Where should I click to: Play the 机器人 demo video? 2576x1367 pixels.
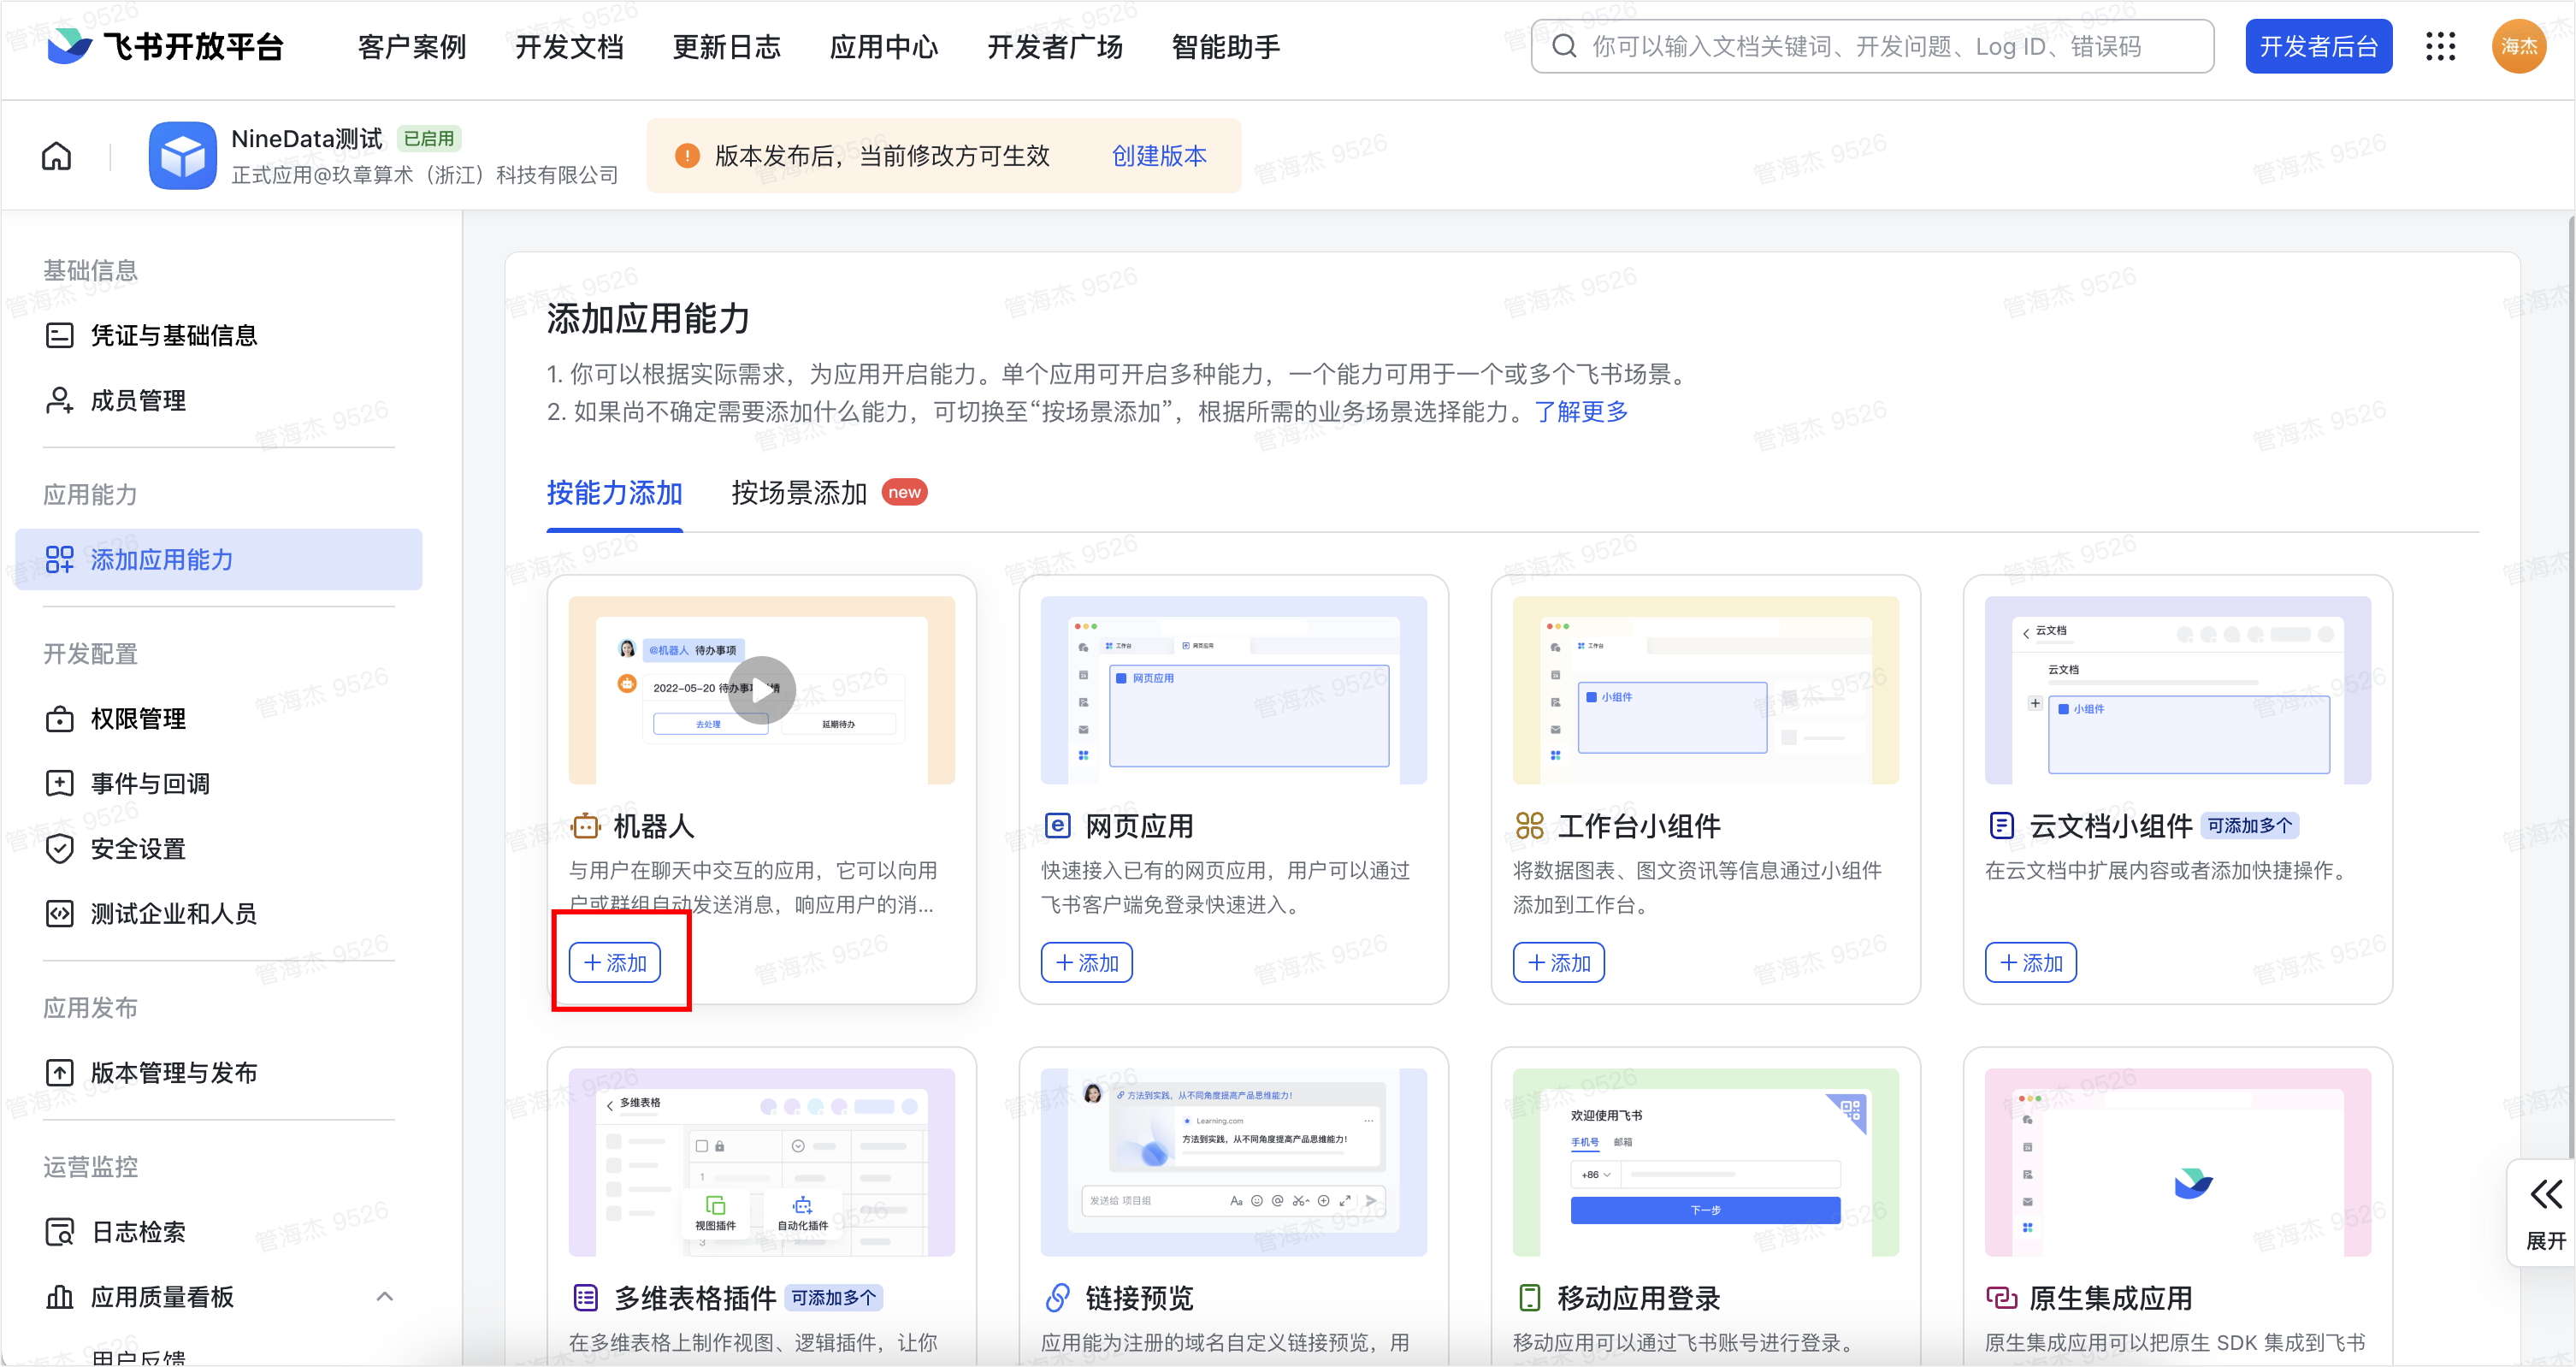tap(761, 690)
